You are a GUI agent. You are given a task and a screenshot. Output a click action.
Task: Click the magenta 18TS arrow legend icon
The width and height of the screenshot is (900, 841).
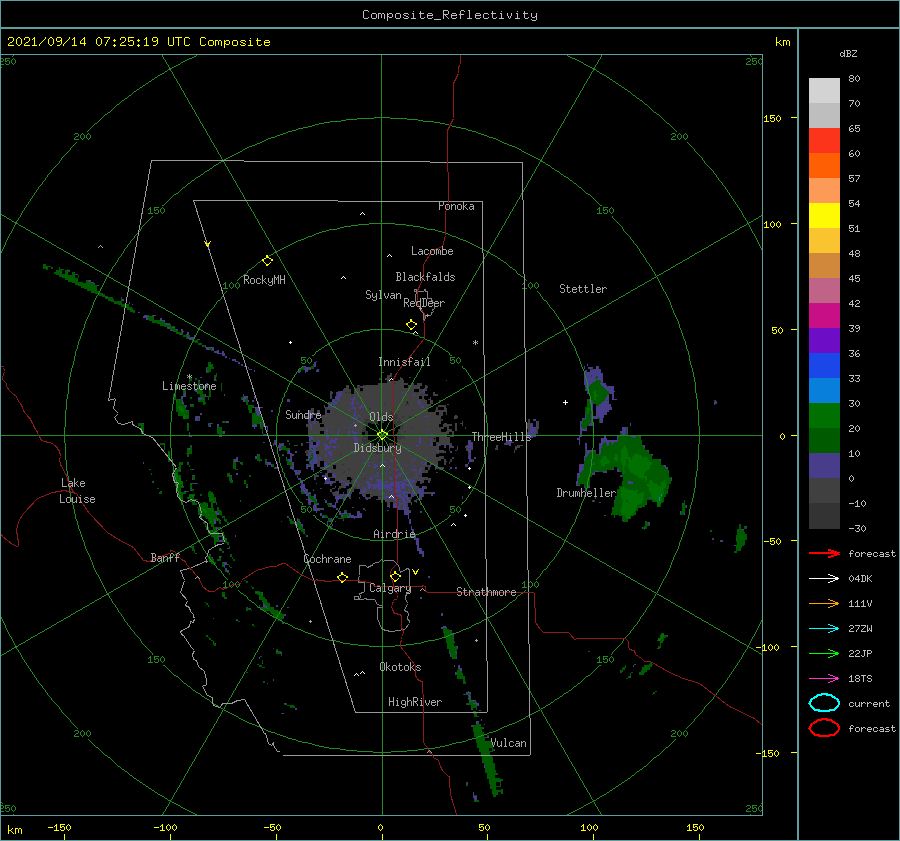coord(824,679)
